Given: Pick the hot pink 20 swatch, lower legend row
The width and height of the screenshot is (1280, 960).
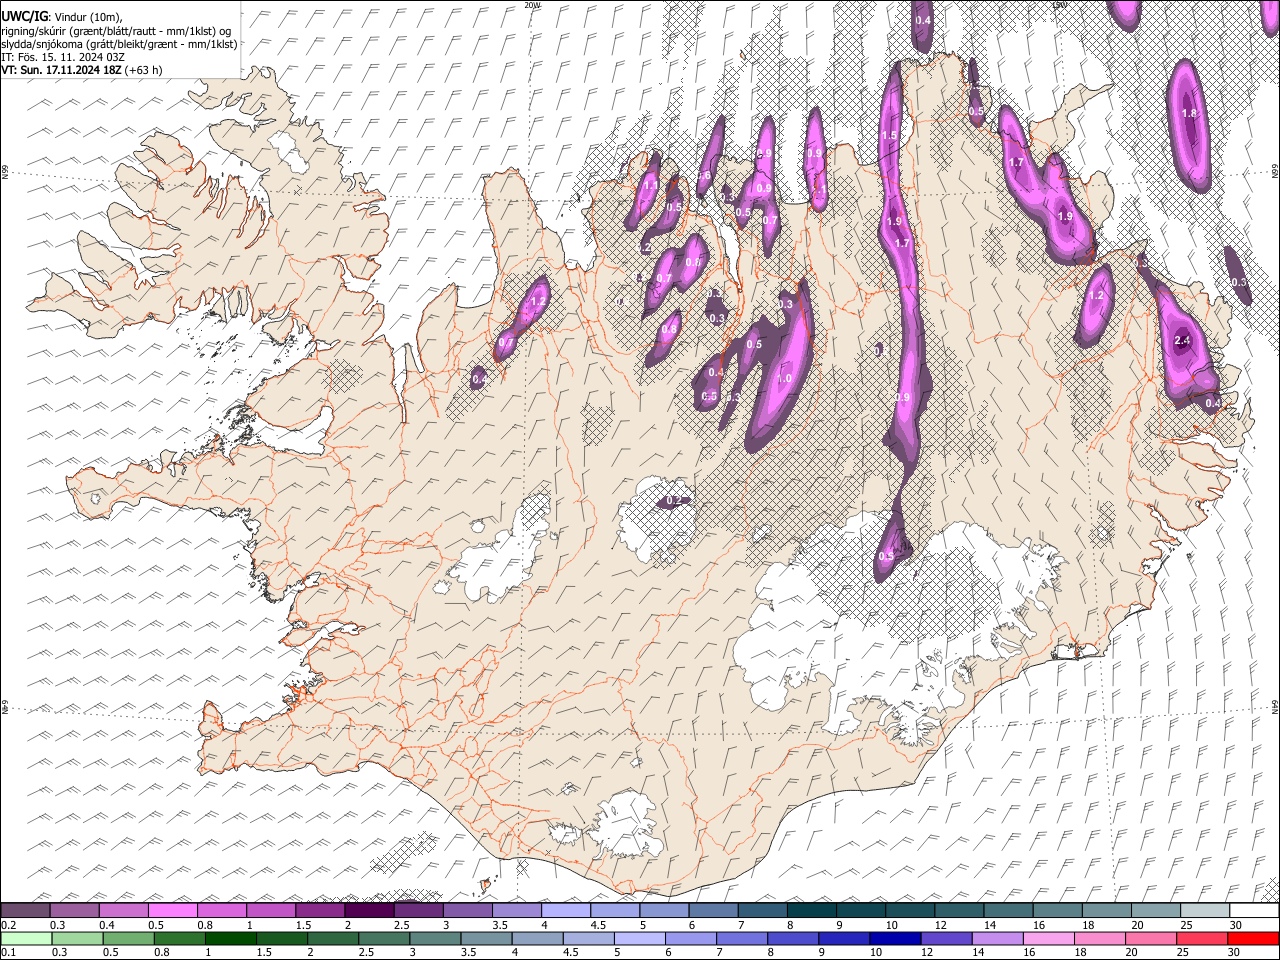Looking at the screenshot, I should click(1151, 938).
